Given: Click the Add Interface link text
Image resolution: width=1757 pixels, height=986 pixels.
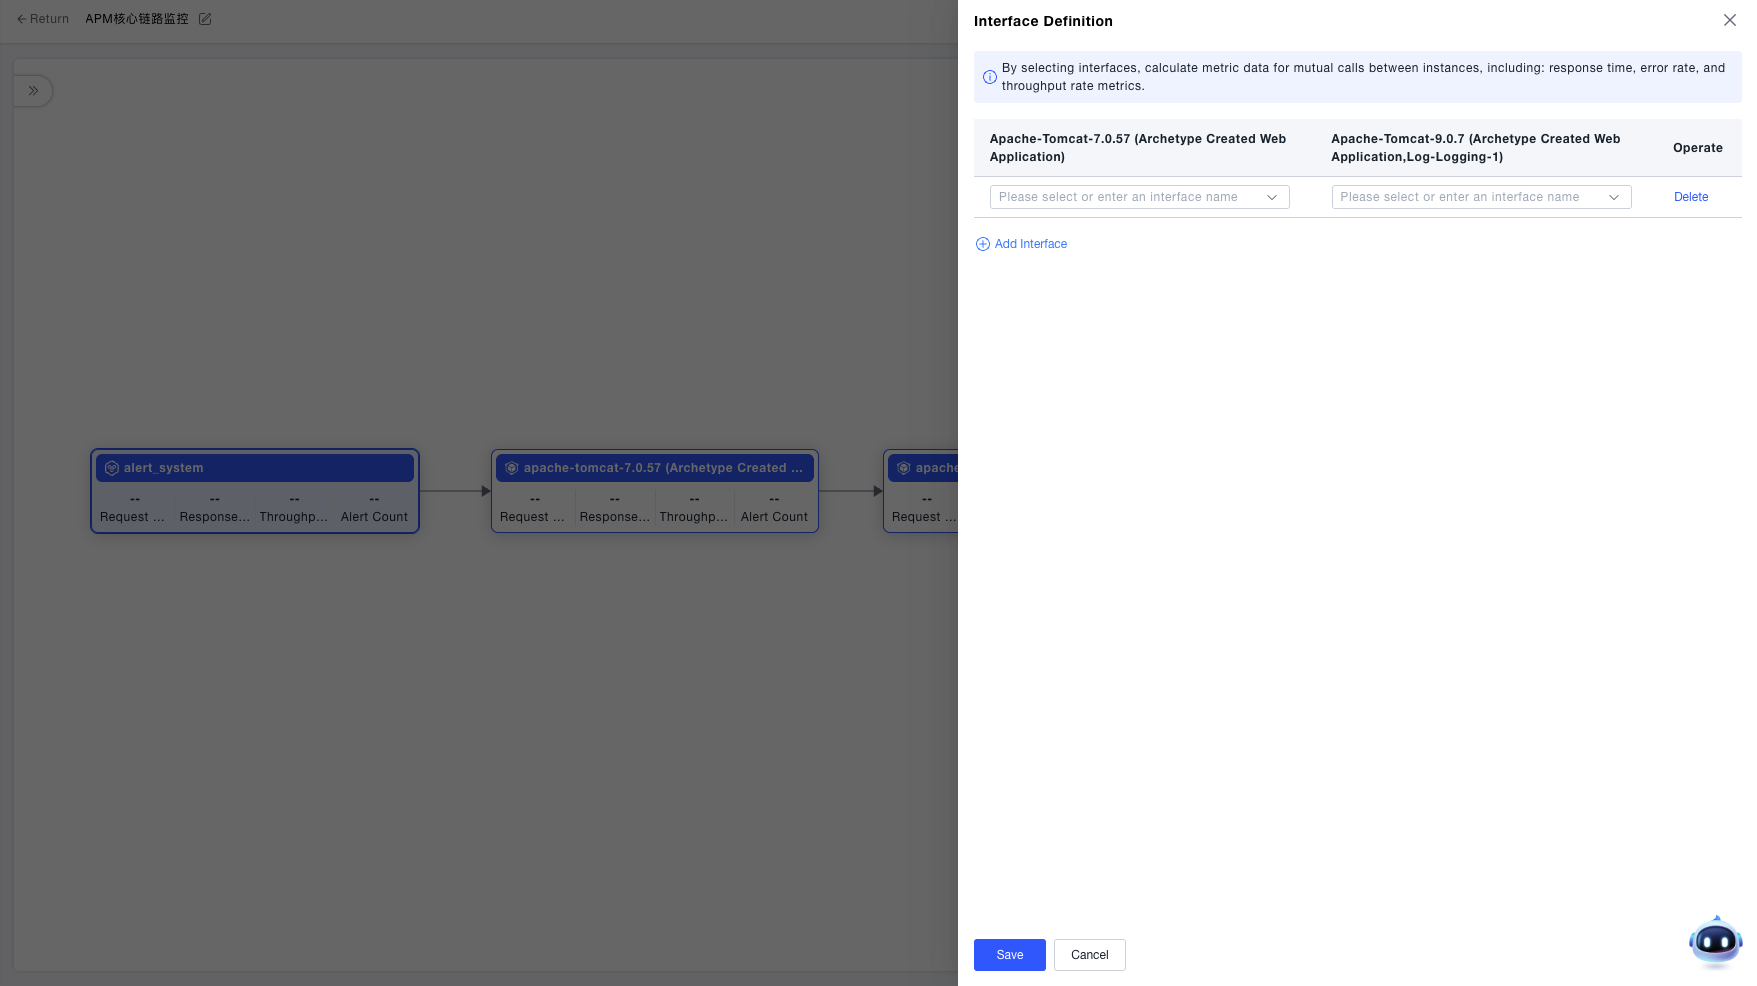Looking at the screenshot, I should [1030, 244].
